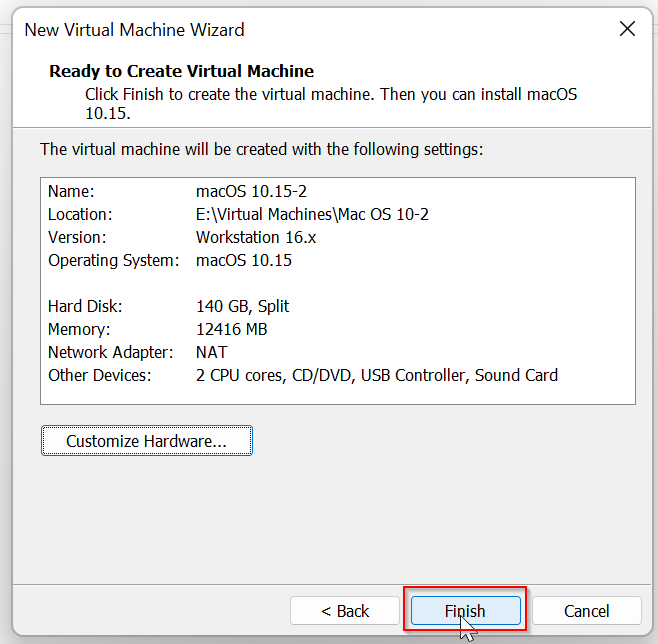Go to previous step with Back button
The image size is (658, 644).
point(345,610)
